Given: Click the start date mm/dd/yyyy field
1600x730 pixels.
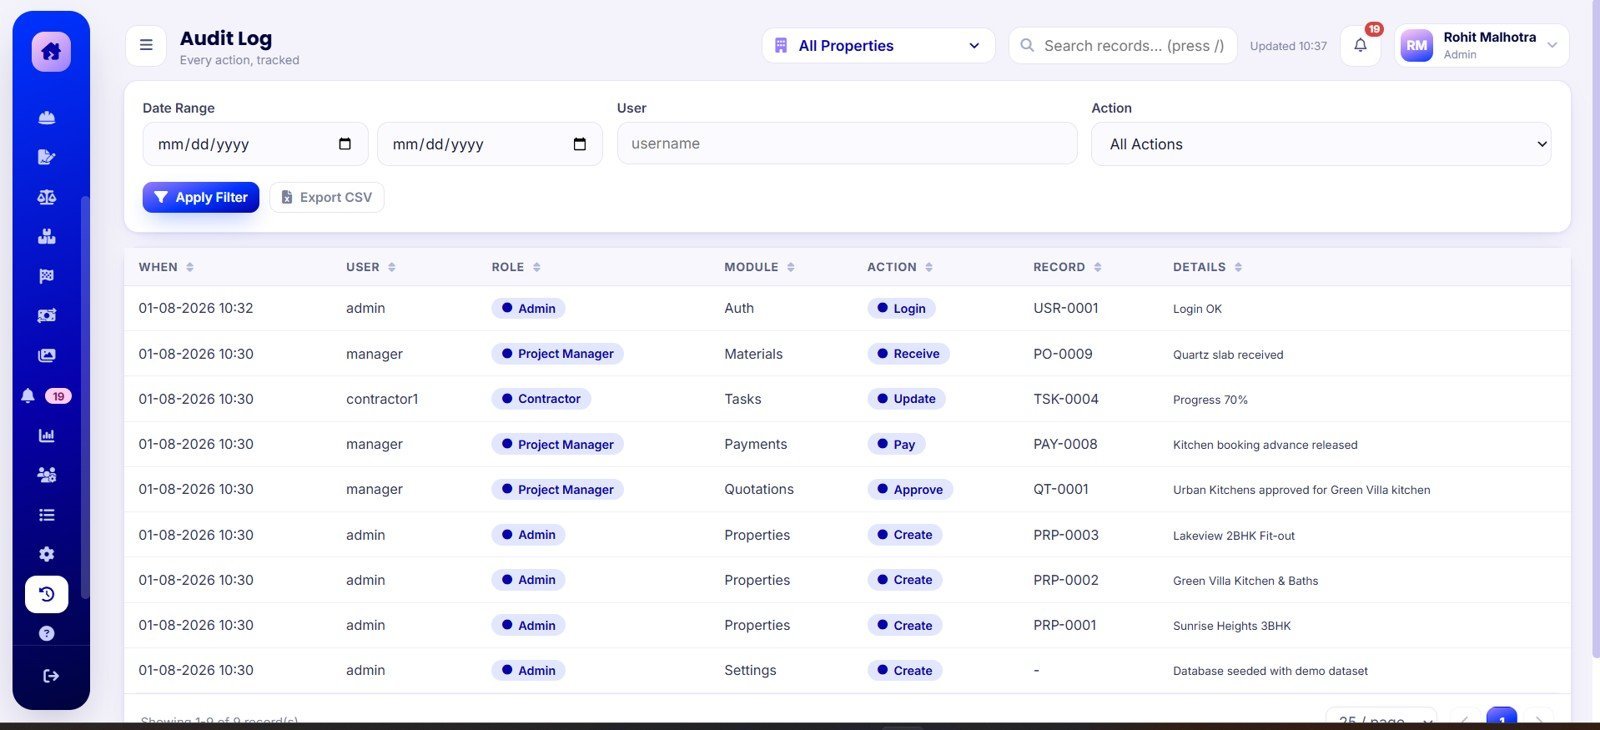Looking at the screenshot, I should pos(255,144).
